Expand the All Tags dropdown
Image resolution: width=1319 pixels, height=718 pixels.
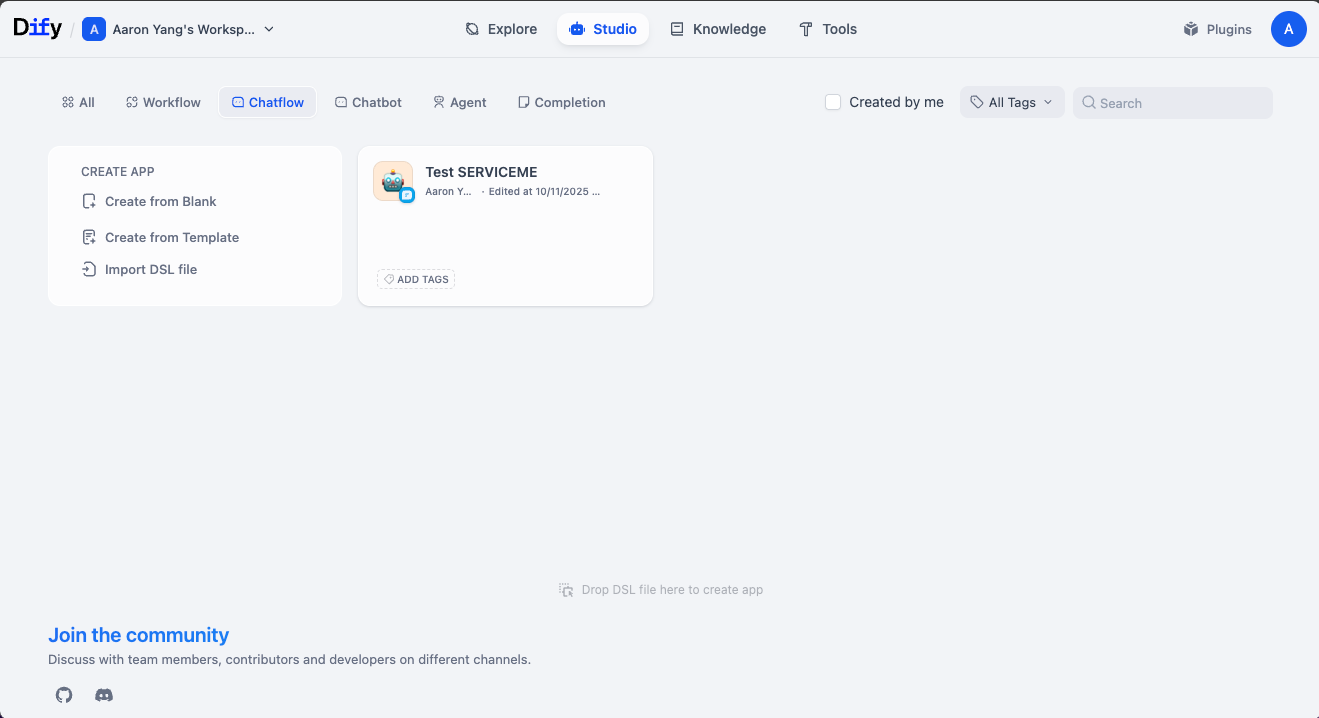(1012, 102)
